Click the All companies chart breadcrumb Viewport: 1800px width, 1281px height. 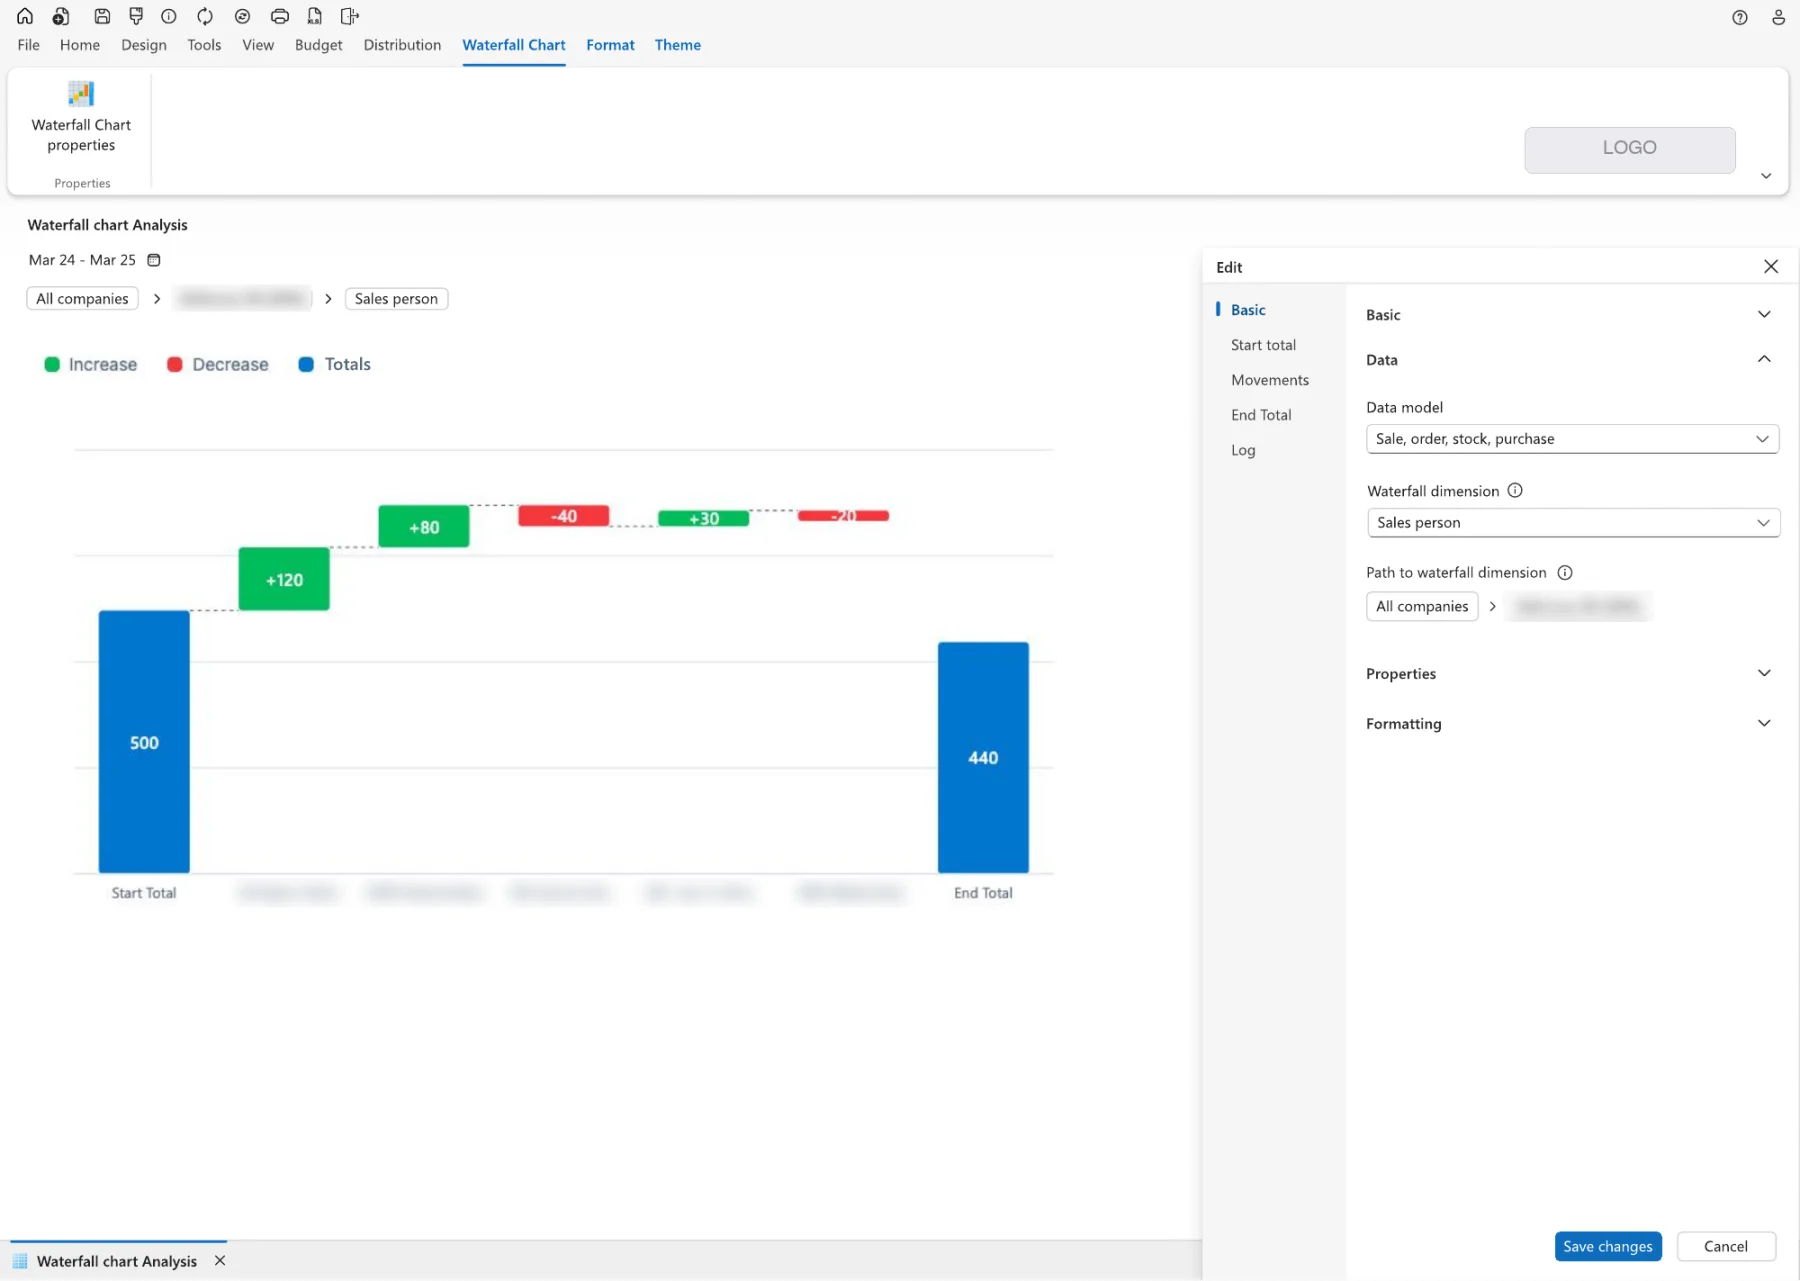82,298
